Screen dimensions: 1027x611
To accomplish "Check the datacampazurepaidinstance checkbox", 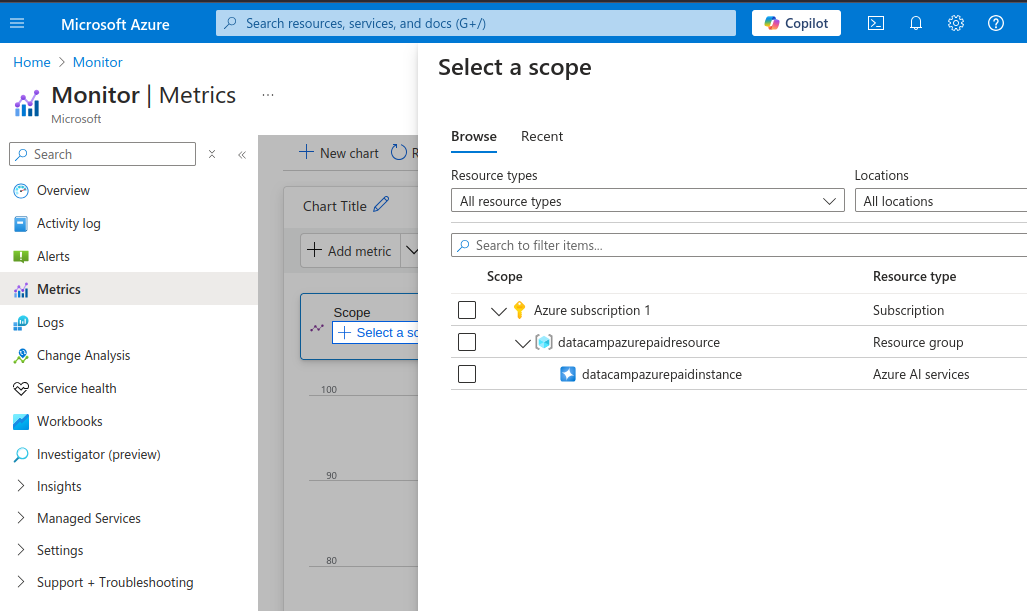I will [467, 374].
